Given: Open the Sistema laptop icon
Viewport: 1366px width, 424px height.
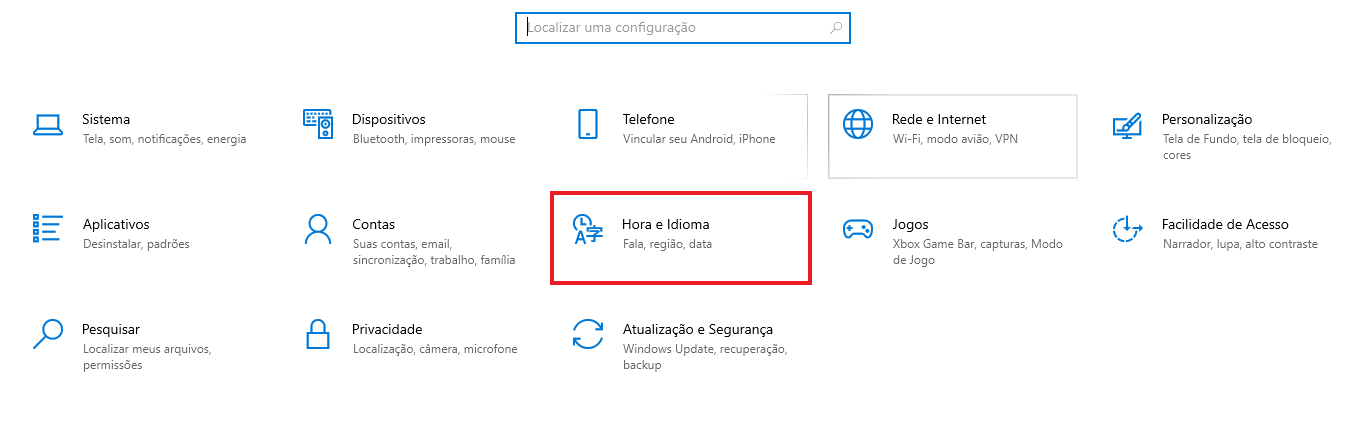Looking at the screenshot, I should tap(48, 124).
